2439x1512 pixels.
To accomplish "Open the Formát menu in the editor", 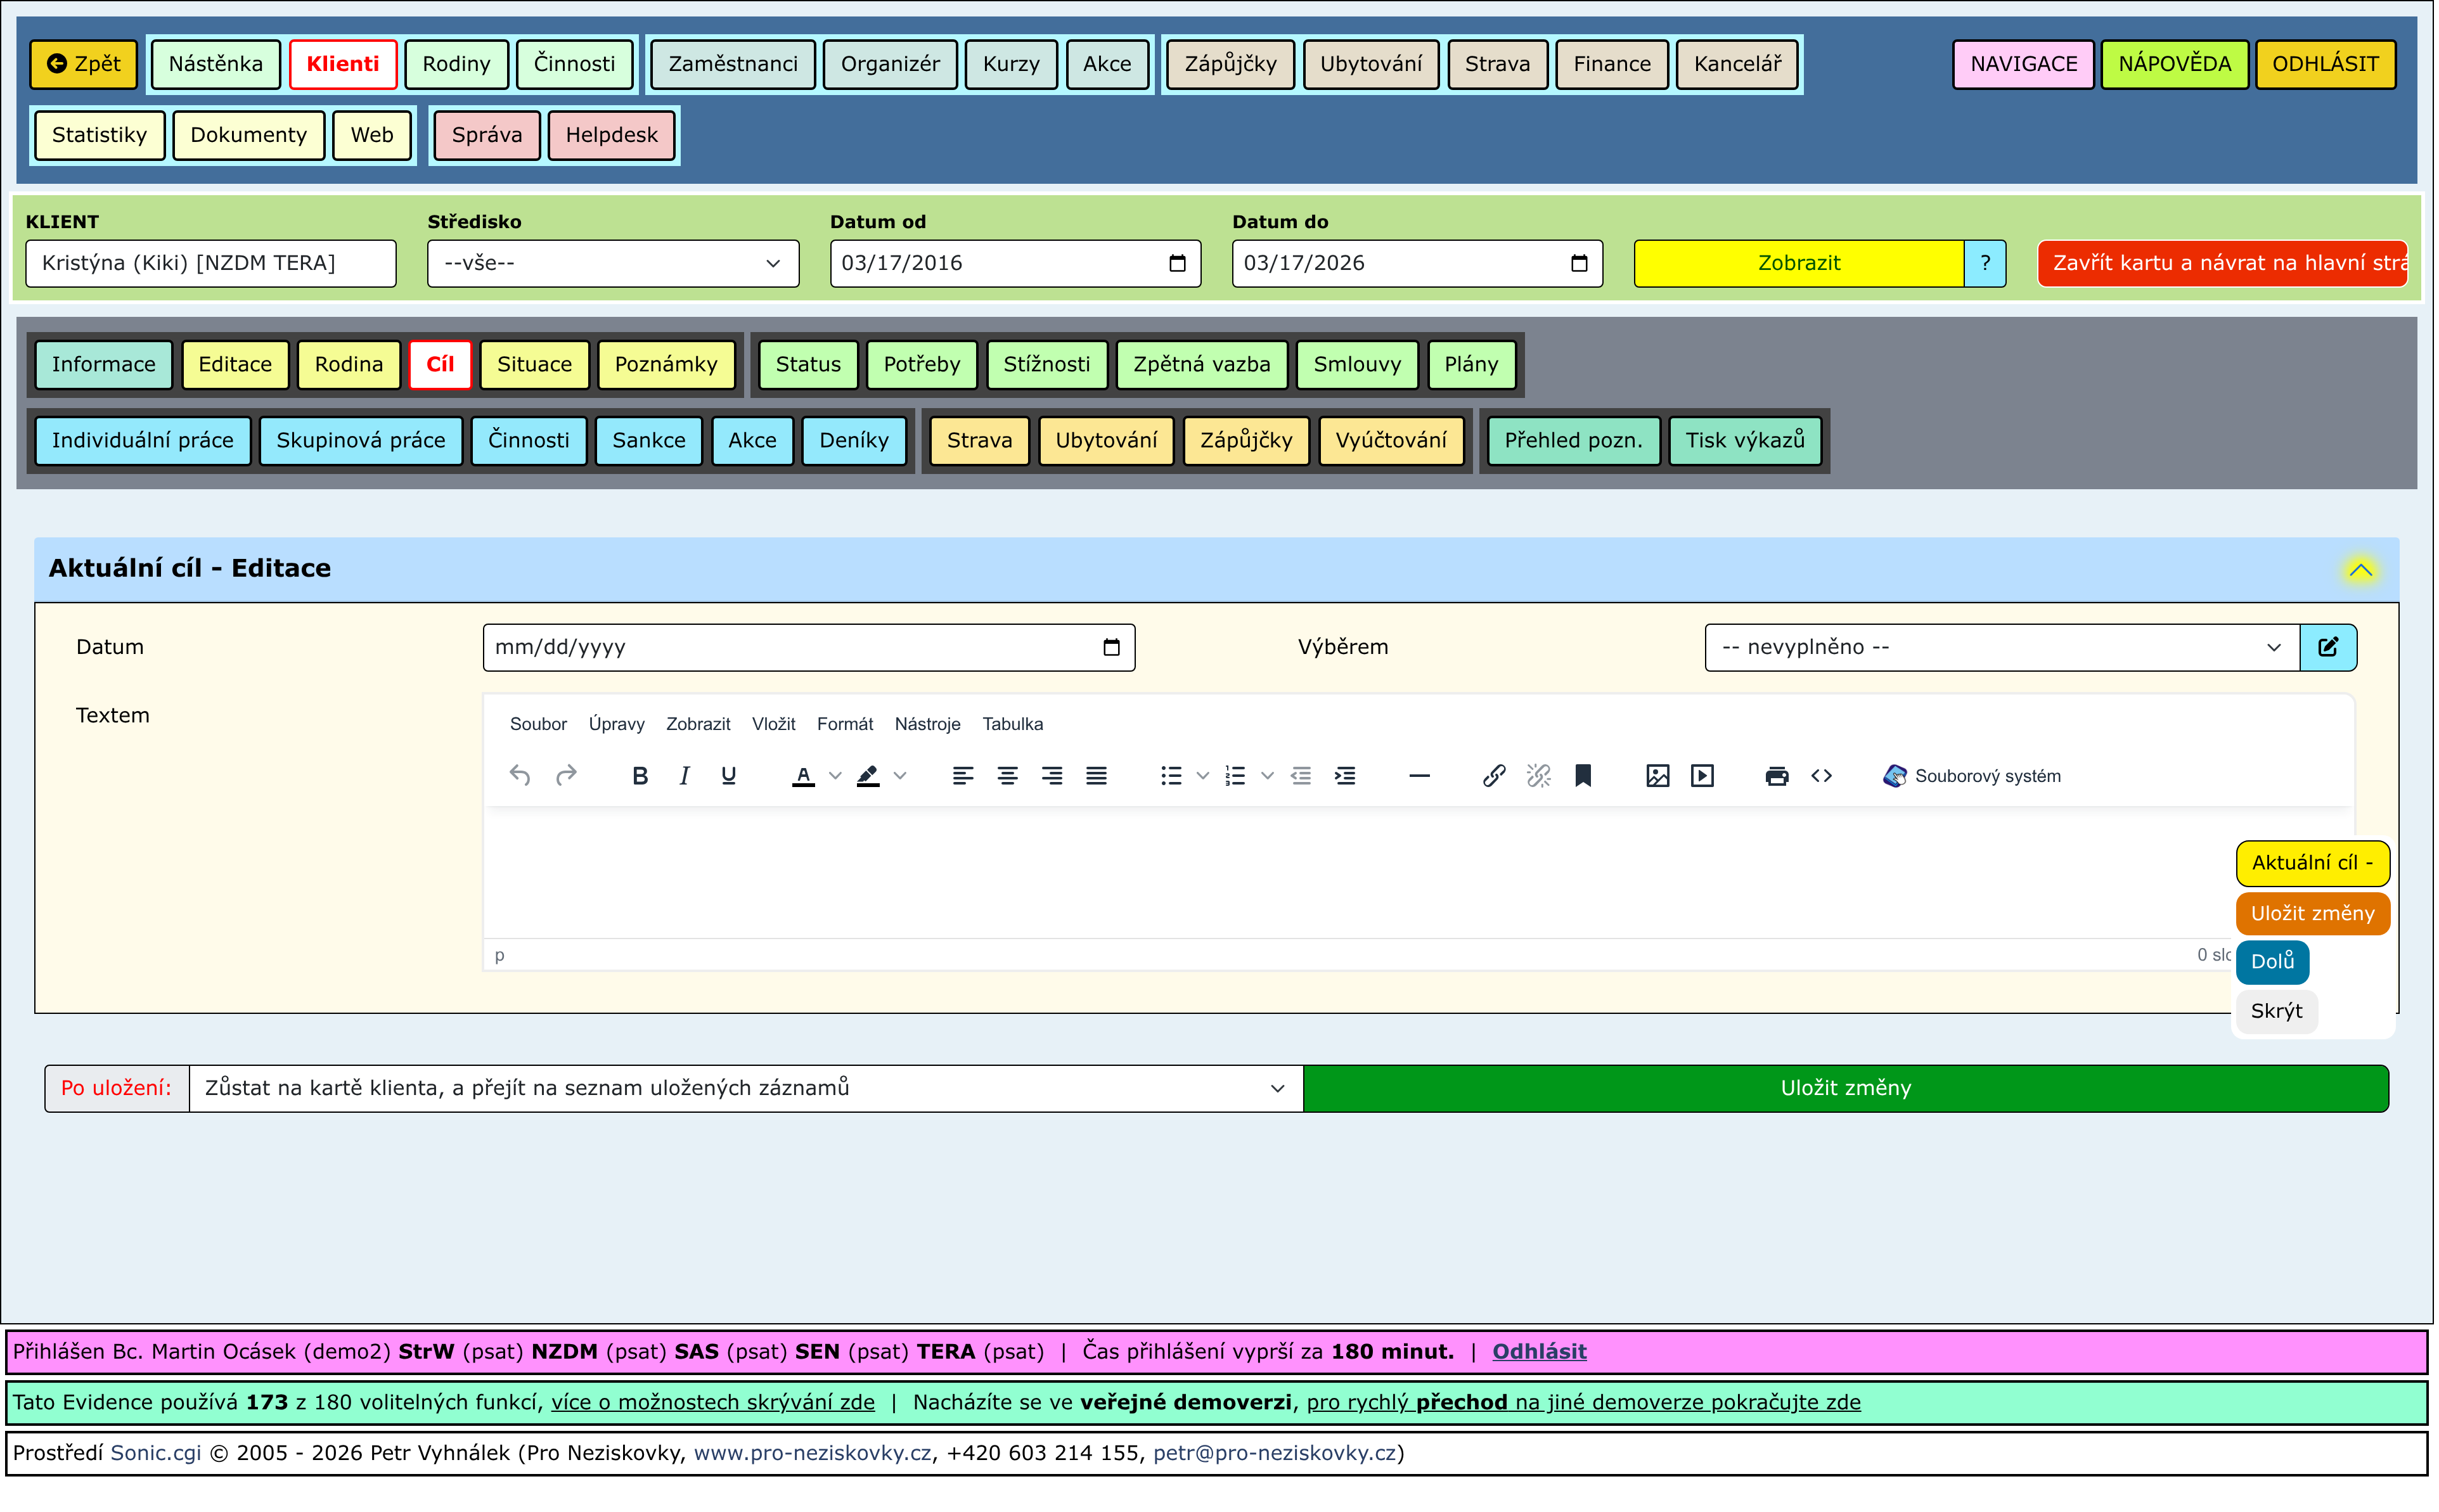I will coord(844,724).
